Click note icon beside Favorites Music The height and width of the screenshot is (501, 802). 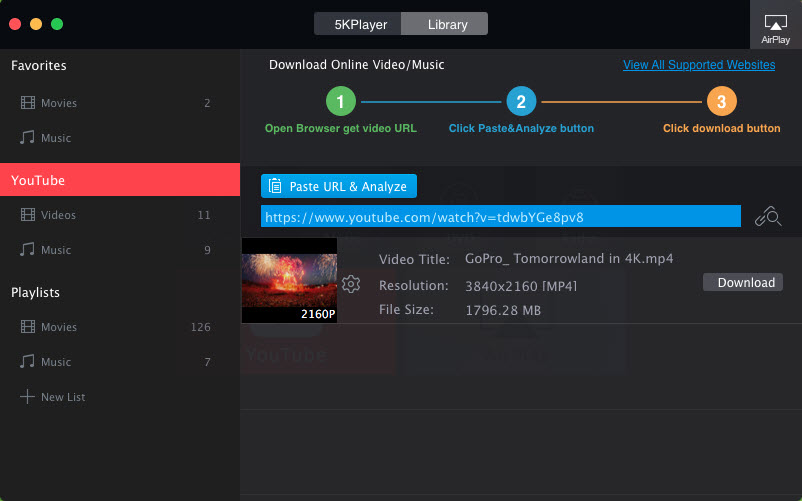tap(27, 138)
